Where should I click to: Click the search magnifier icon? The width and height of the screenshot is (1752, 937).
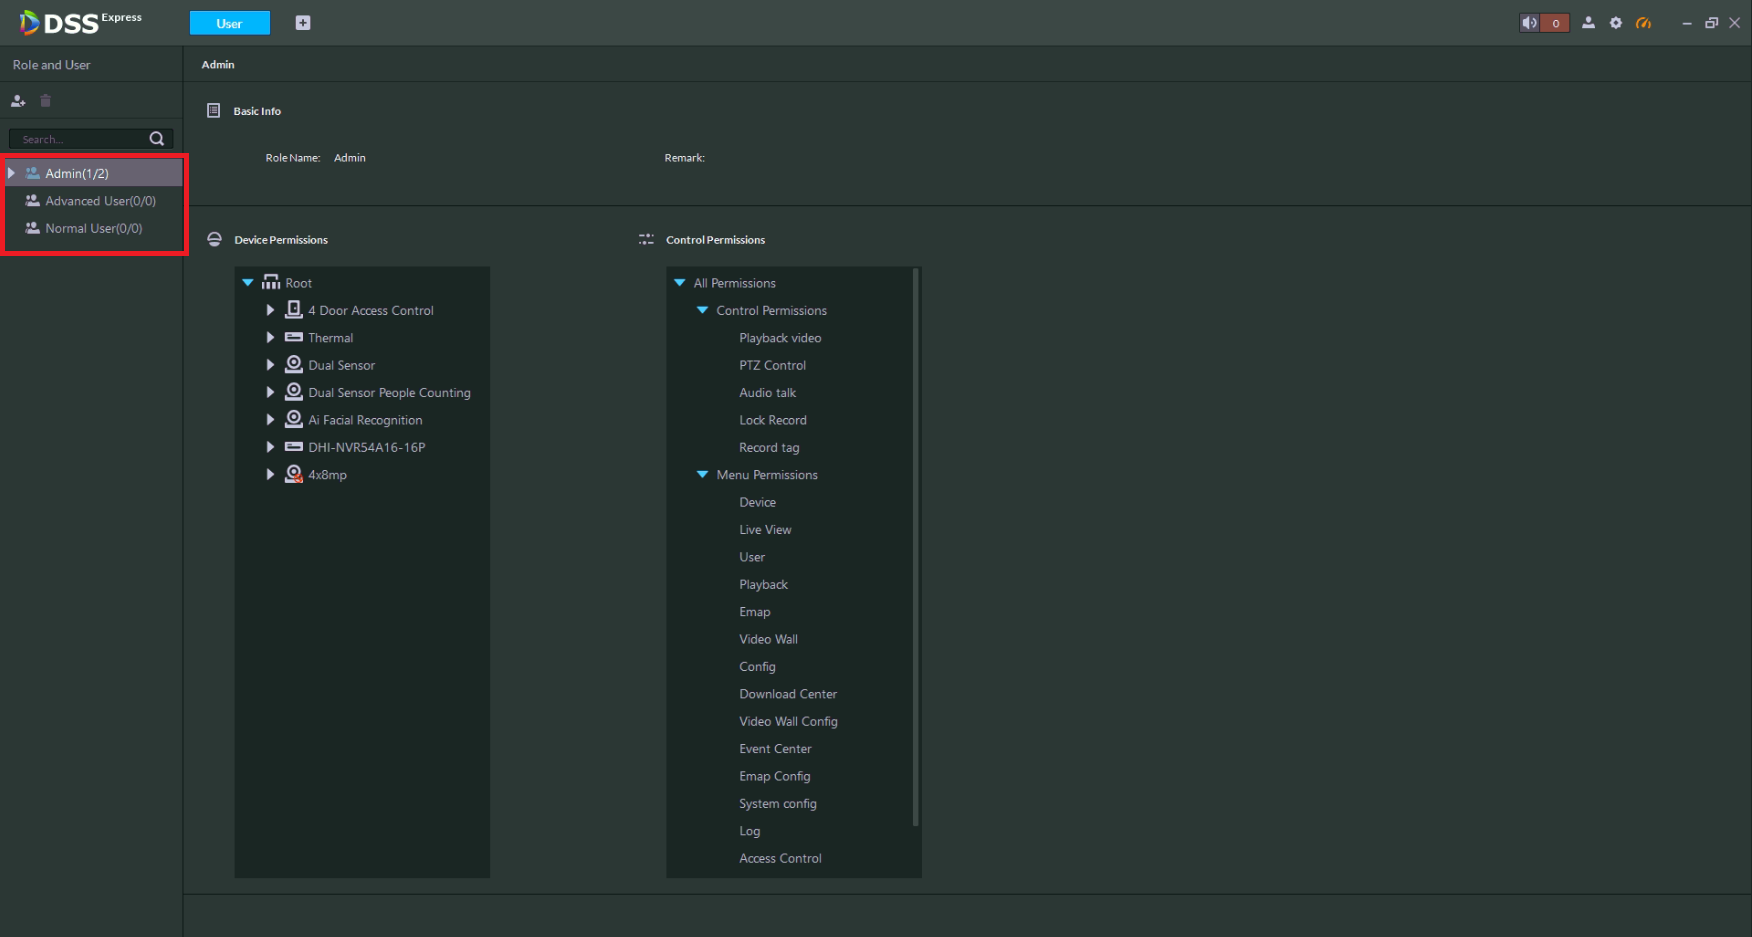tap(157, 139)
